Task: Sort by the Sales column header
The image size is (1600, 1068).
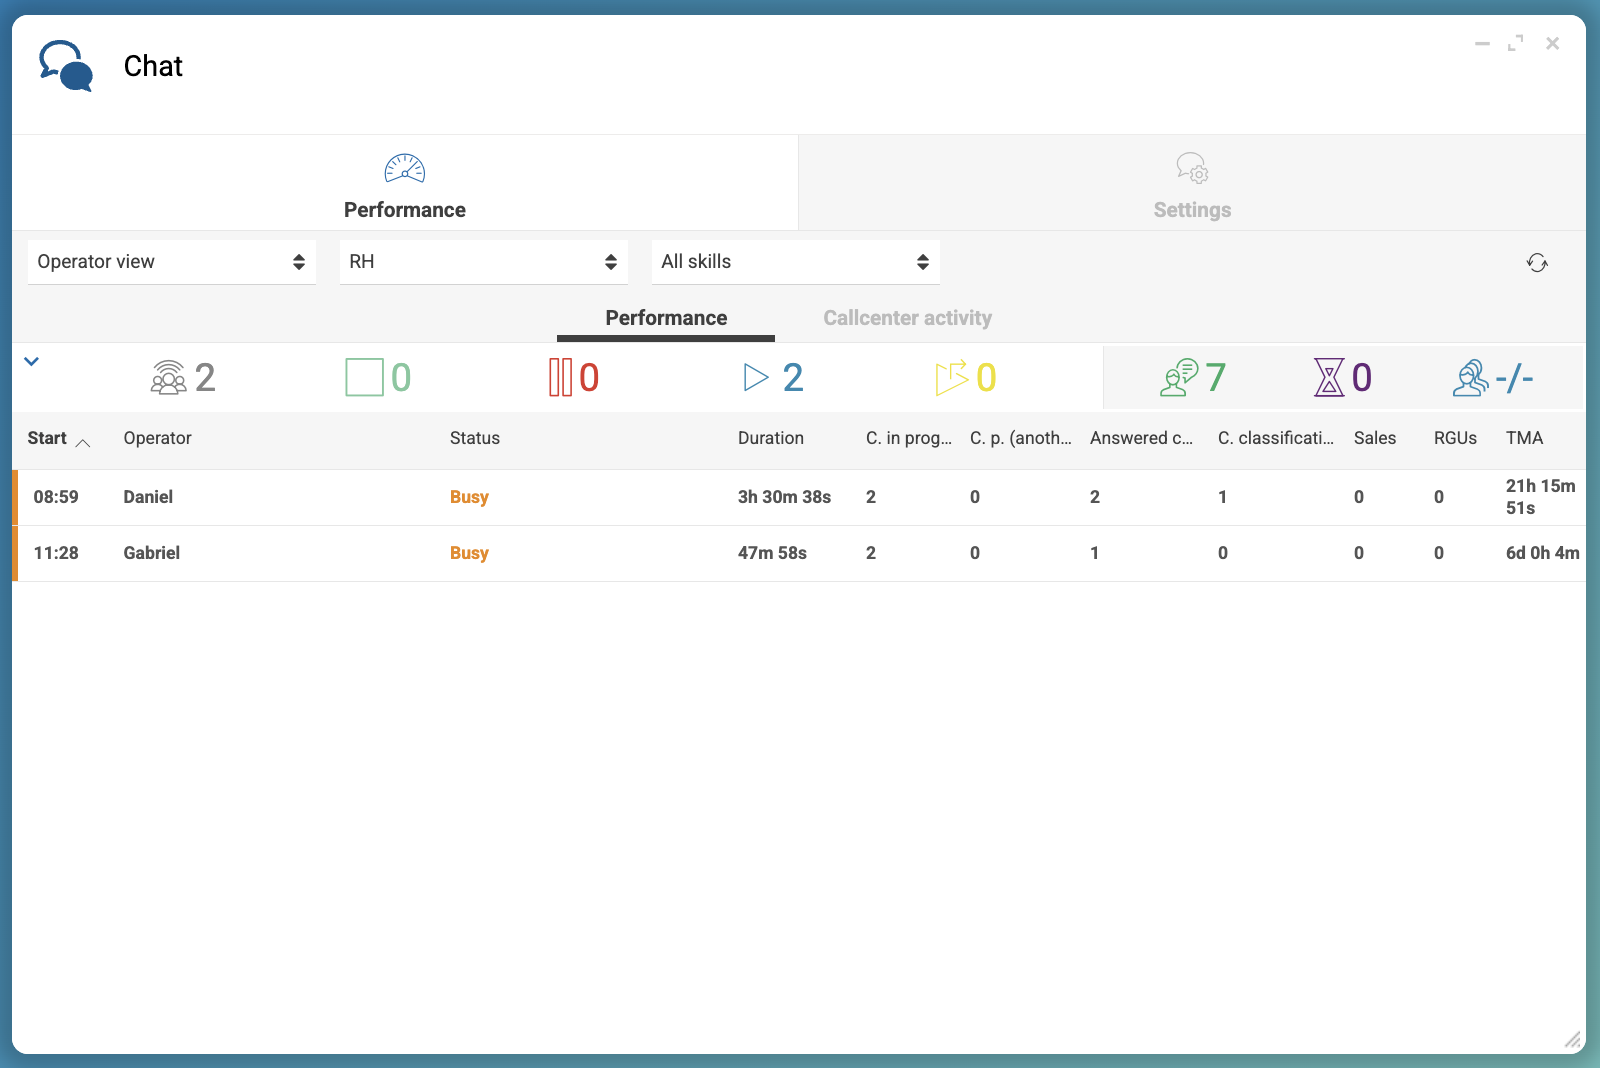Action: coord(1375,438)
